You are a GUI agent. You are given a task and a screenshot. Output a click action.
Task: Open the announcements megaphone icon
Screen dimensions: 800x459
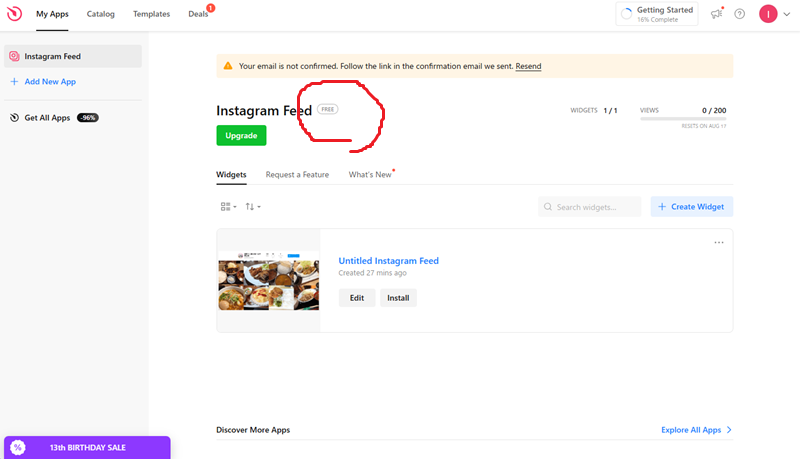click(x=717, y=14)
